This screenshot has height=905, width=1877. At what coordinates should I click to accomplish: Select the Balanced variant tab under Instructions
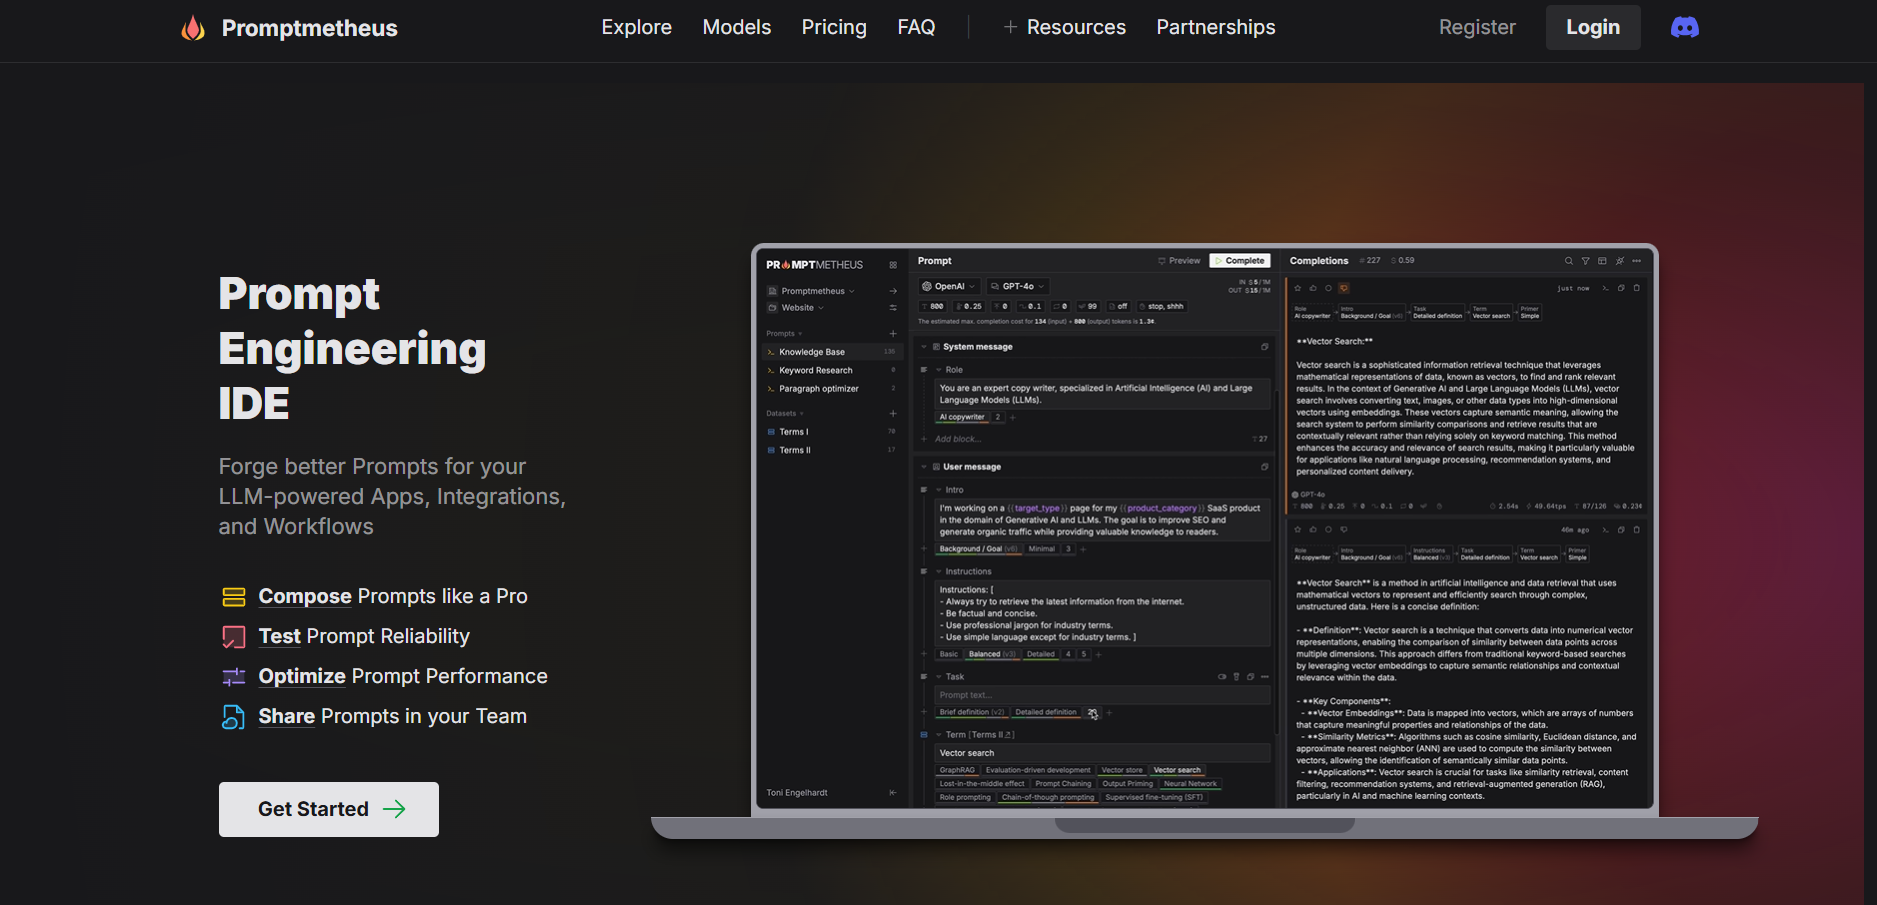click(x=992, y=654)
